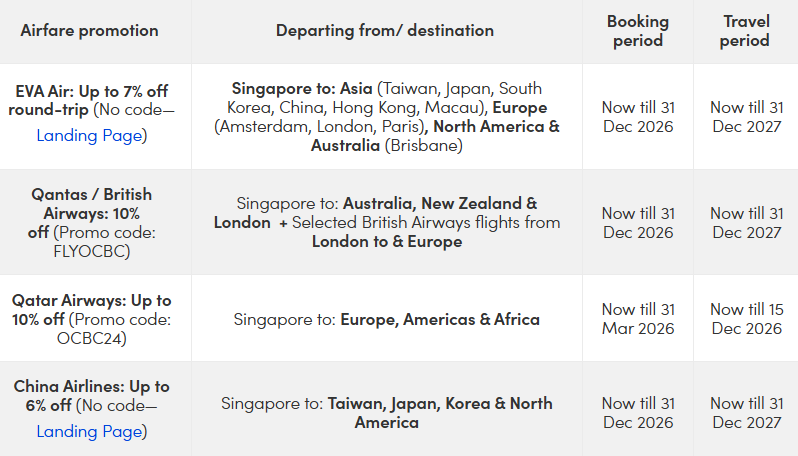The height and width of the screenshot is (456, 798).
Task: Select the Qantas row travel period cell
Action: pyautogui.click(x=745, y=222)
